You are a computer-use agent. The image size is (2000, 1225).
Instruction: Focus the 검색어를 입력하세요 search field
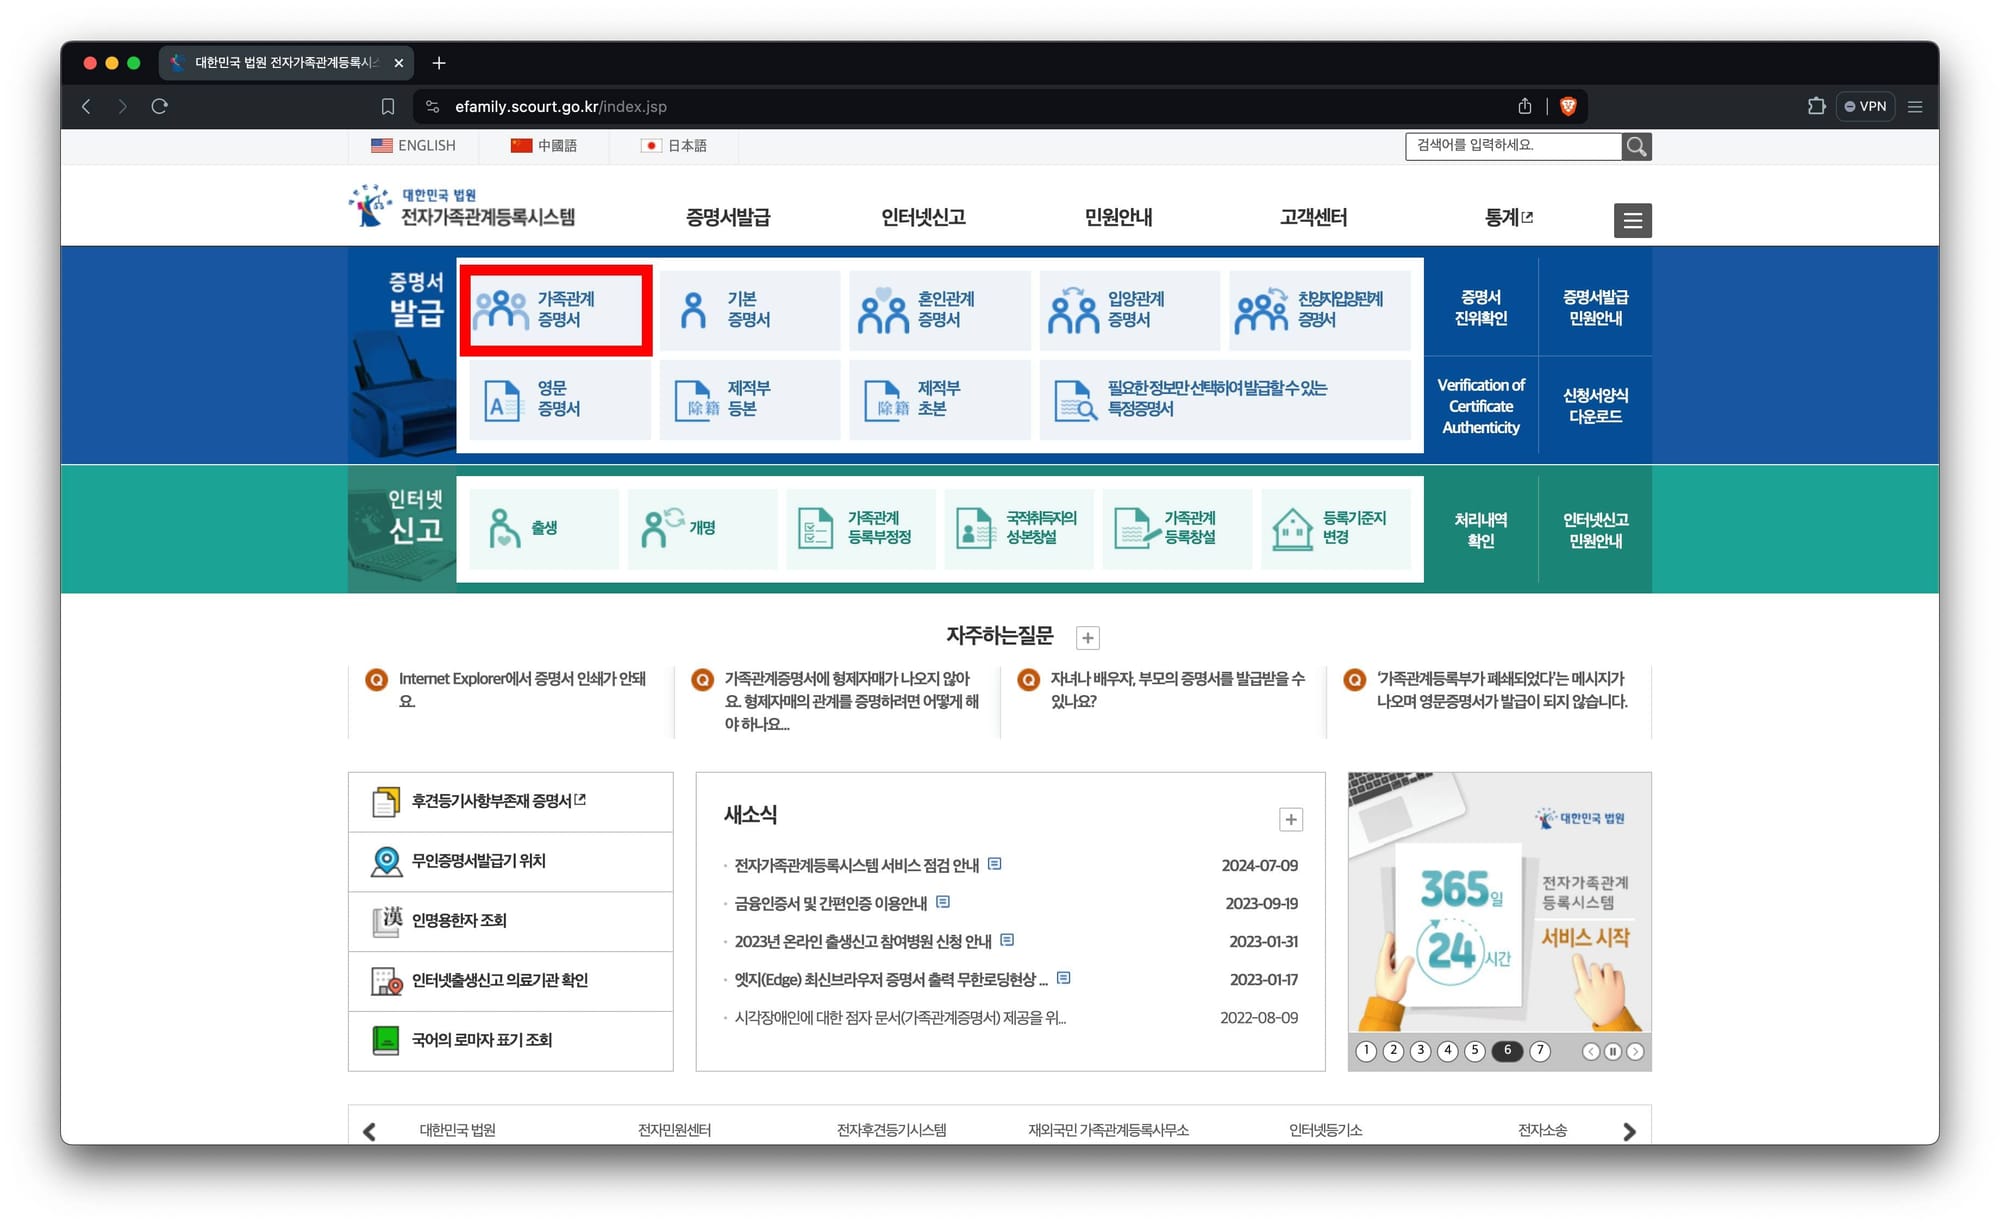1513,146
